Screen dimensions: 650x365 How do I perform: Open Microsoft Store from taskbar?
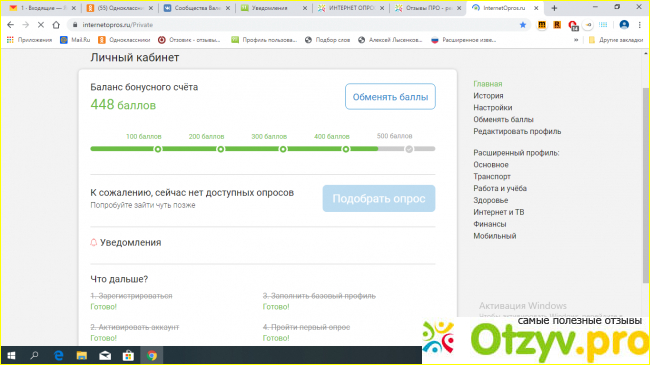tap(128, 355)
